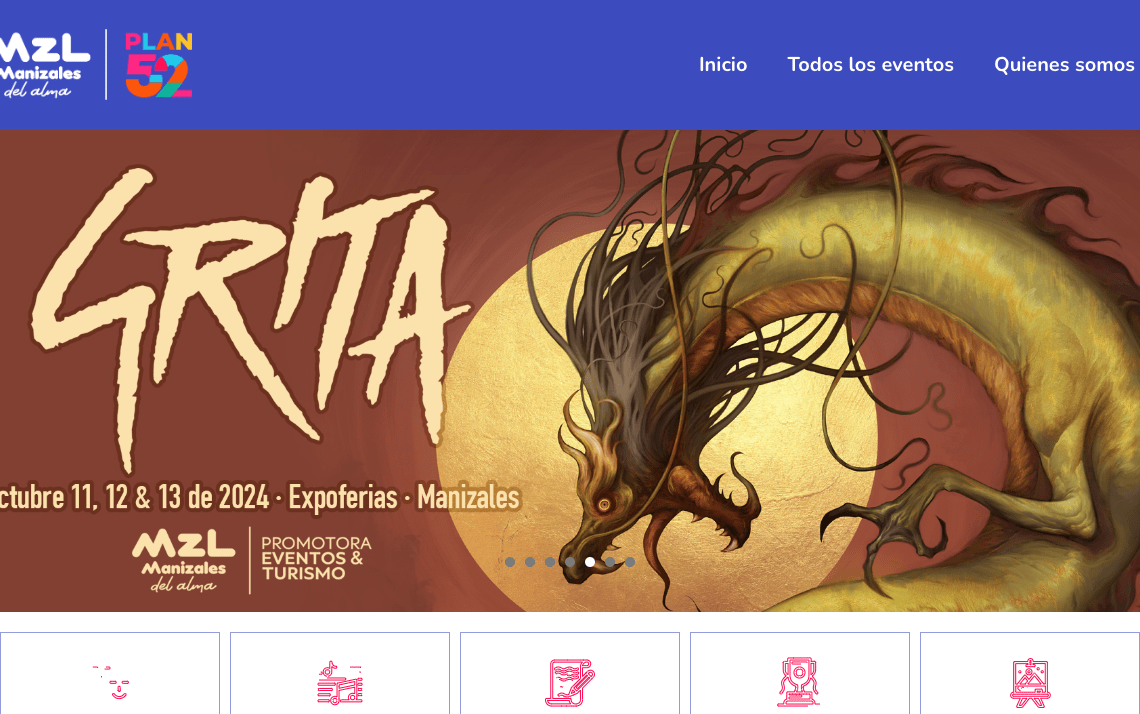Open Todos los eventos in the navigation
This screenshot has height=714, width=1140.
(x=870, y=65)
